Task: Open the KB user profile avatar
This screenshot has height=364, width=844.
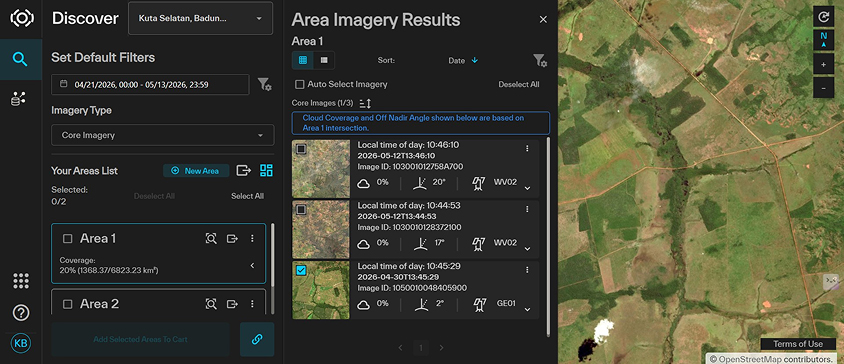Action: pyautogui.click(x=21, y=344)
